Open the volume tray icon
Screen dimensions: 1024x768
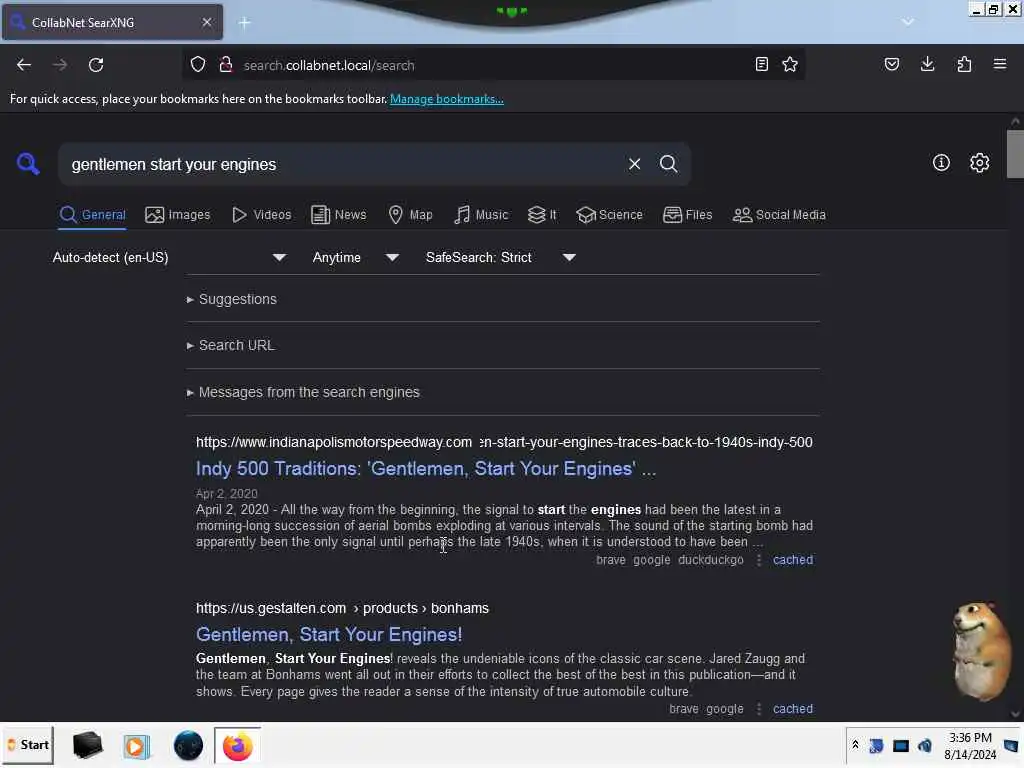tap(925, 745)
